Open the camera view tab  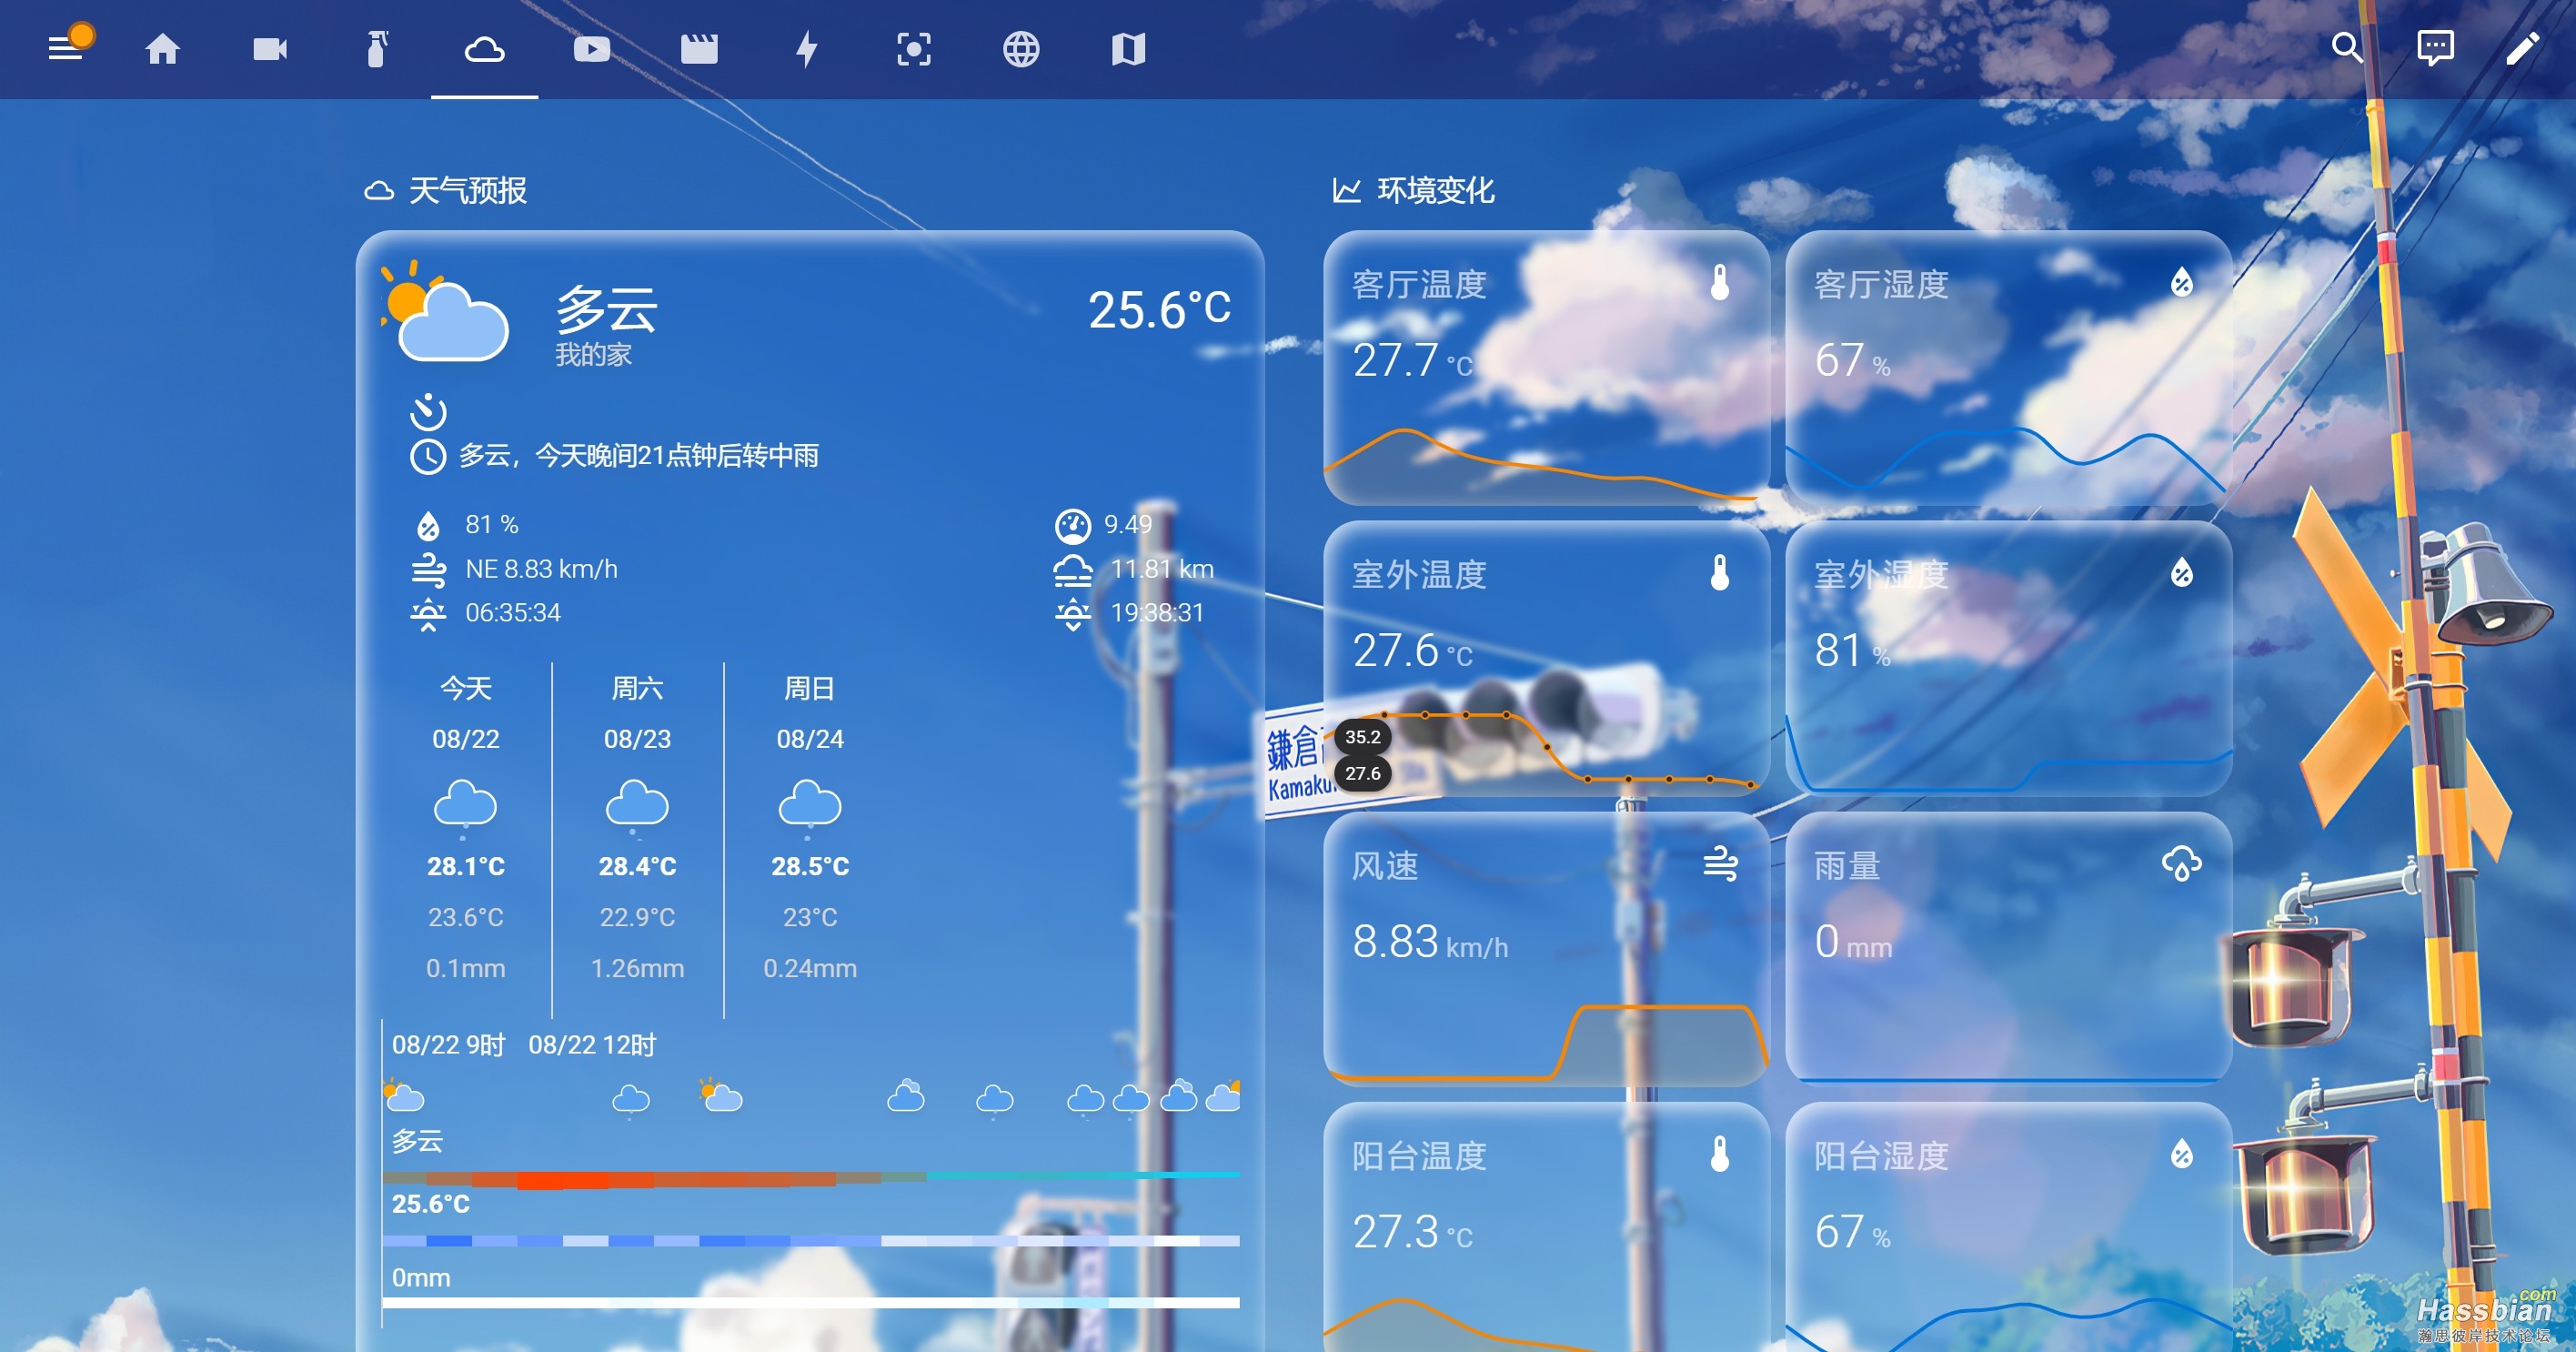click(270, 49)
